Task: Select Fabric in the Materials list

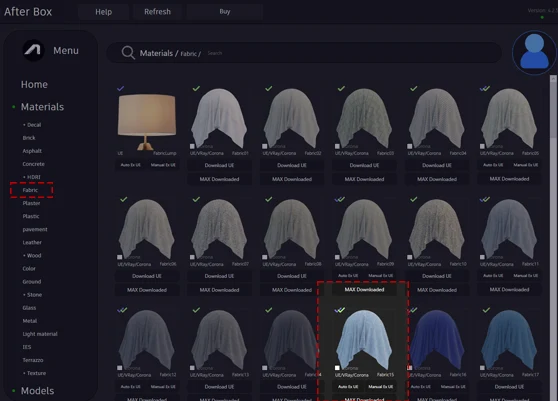Action: pyautogui.click(x=30, y=190)
